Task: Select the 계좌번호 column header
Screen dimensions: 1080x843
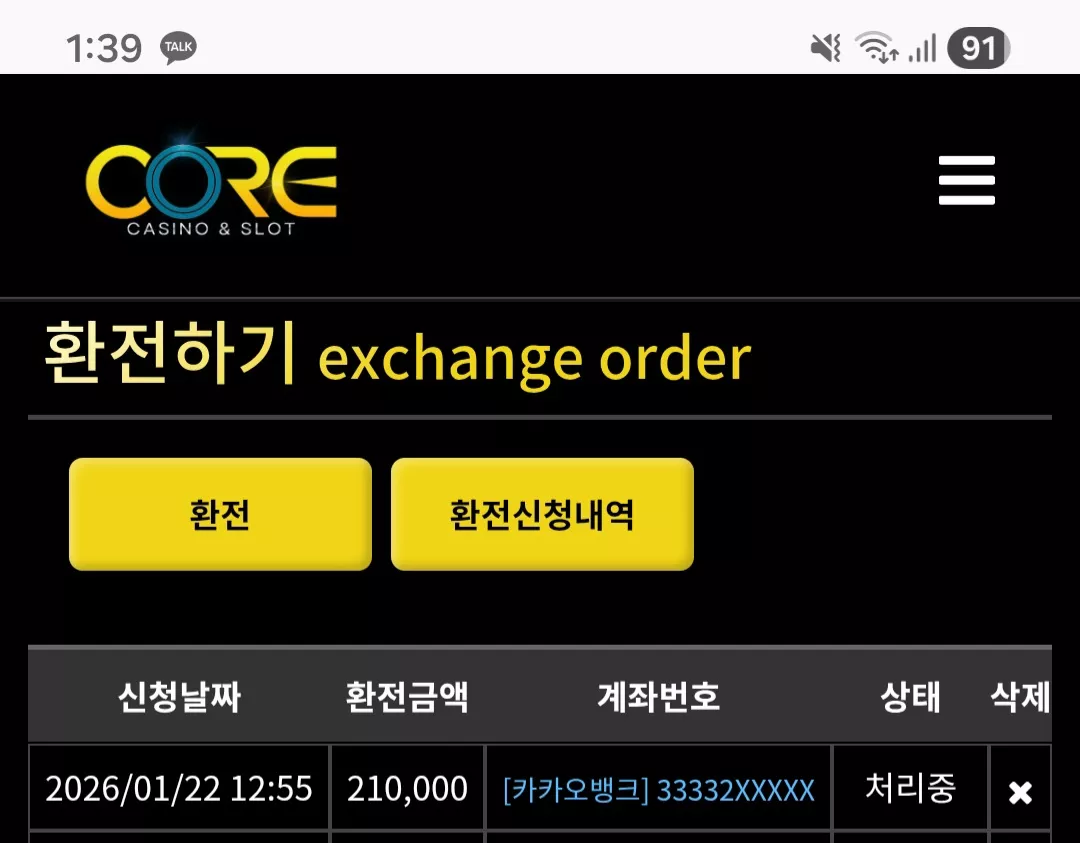Action: click(658, 696)
